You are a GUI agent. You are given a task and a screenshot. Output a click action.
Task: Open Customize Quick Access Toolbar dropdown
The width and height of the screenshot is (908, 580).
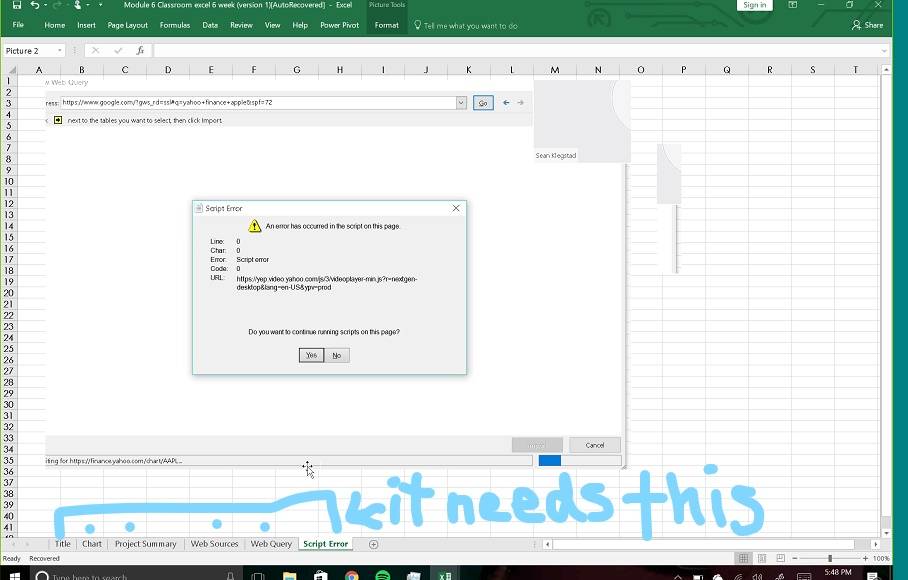click(x=100, y=5)
